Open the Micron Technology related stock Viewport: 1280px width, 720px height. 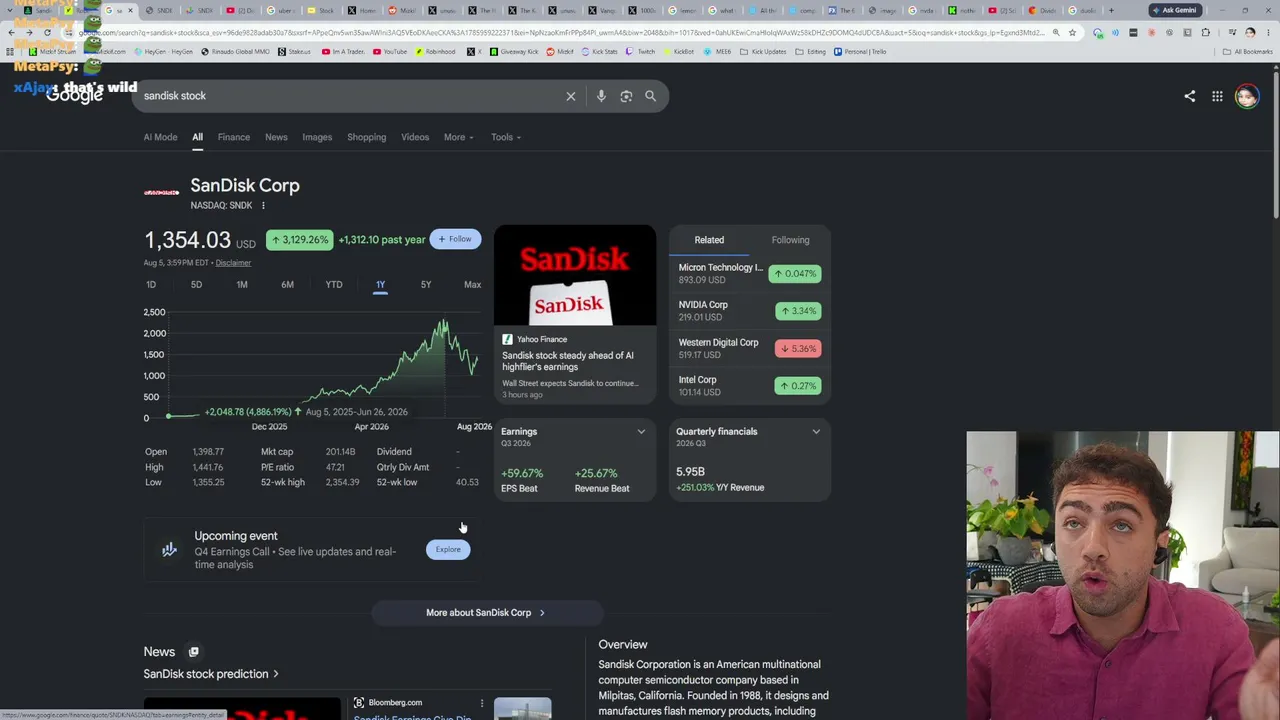tap(750, 273)
